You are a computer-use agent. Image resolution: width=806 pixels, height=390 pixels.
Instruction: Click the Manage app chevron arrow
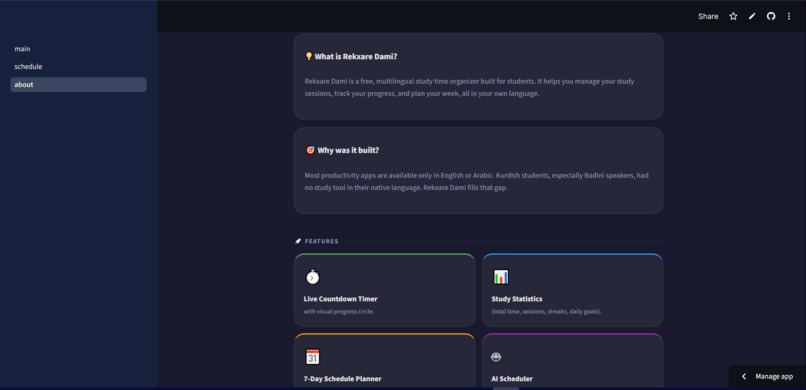coord(744,377)
